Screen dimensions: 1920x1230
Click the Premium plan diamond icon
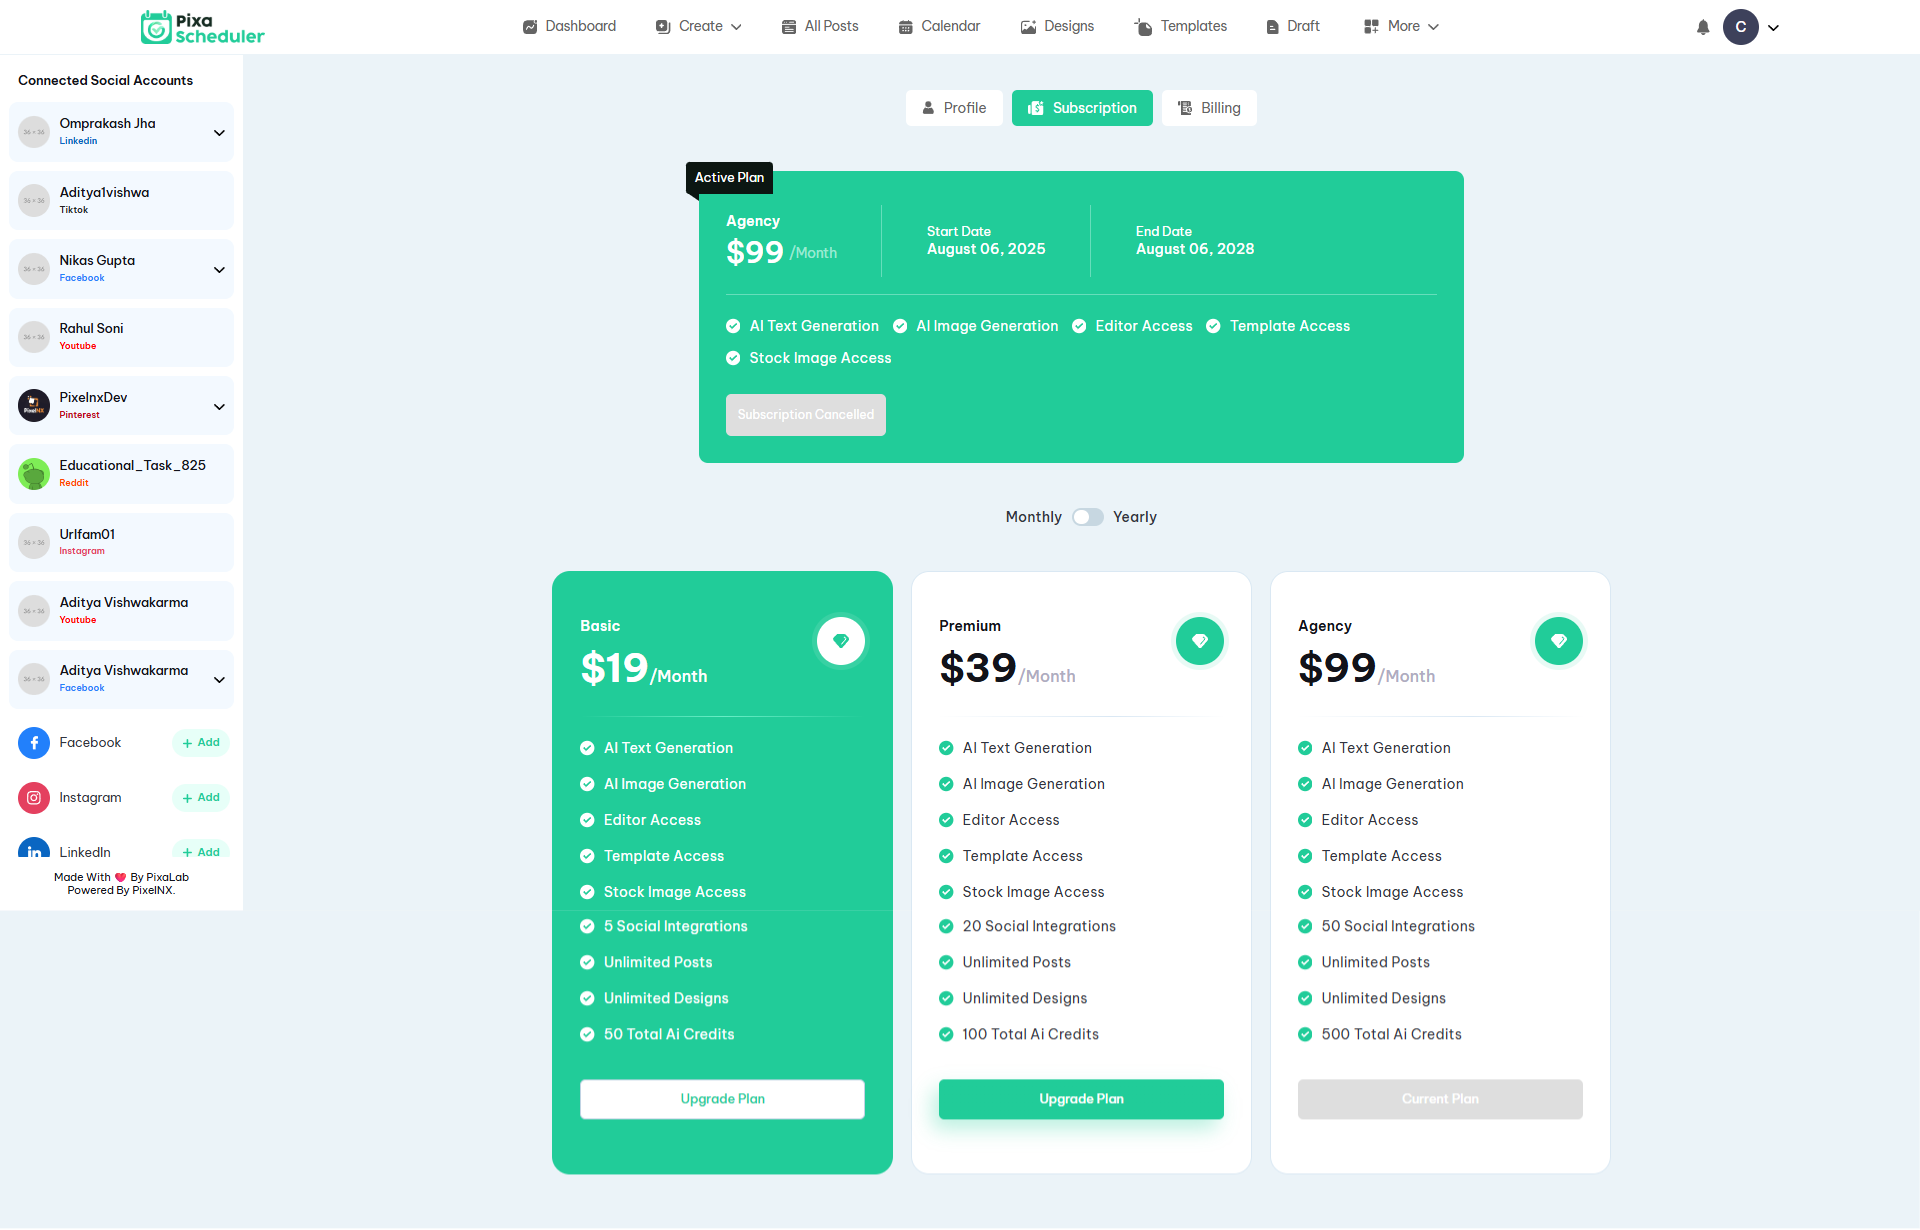[x=1199, y=641]
